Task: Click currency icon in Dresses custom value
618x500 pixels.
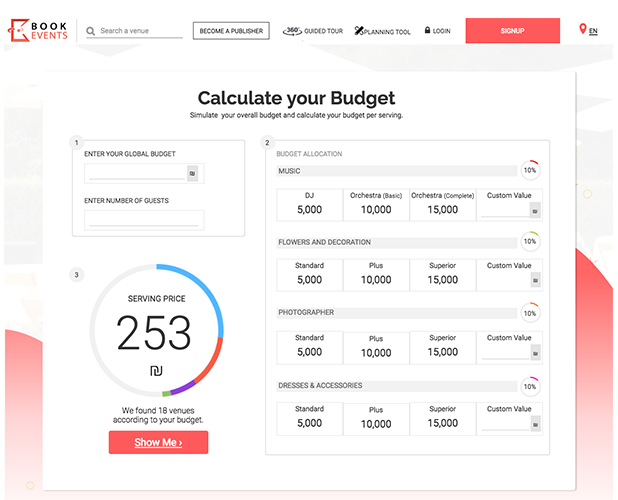Action: 535,424
